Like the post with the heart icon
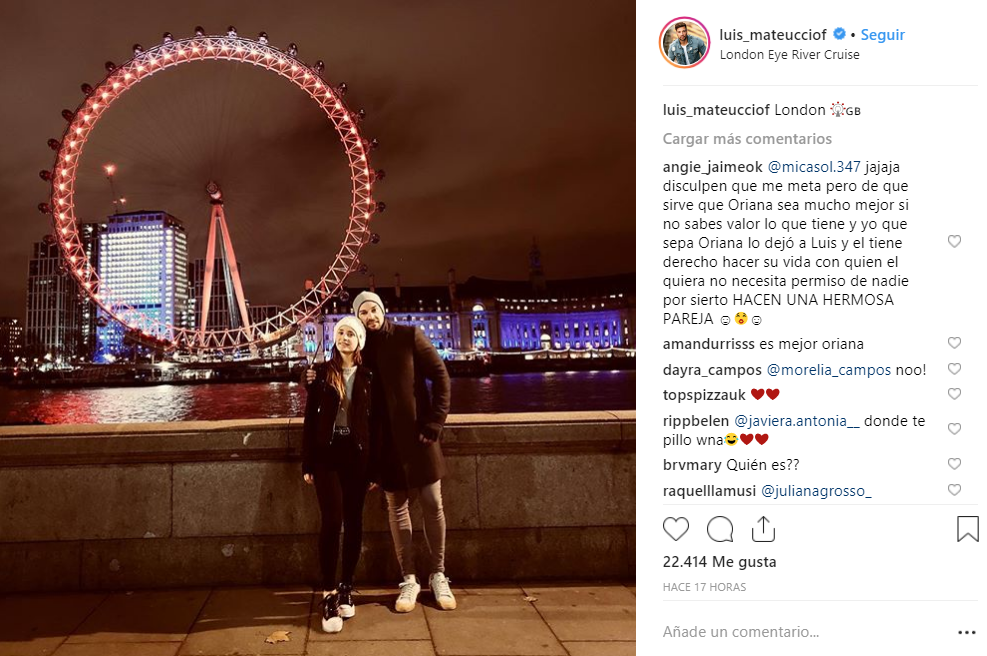 pos(676,529)
